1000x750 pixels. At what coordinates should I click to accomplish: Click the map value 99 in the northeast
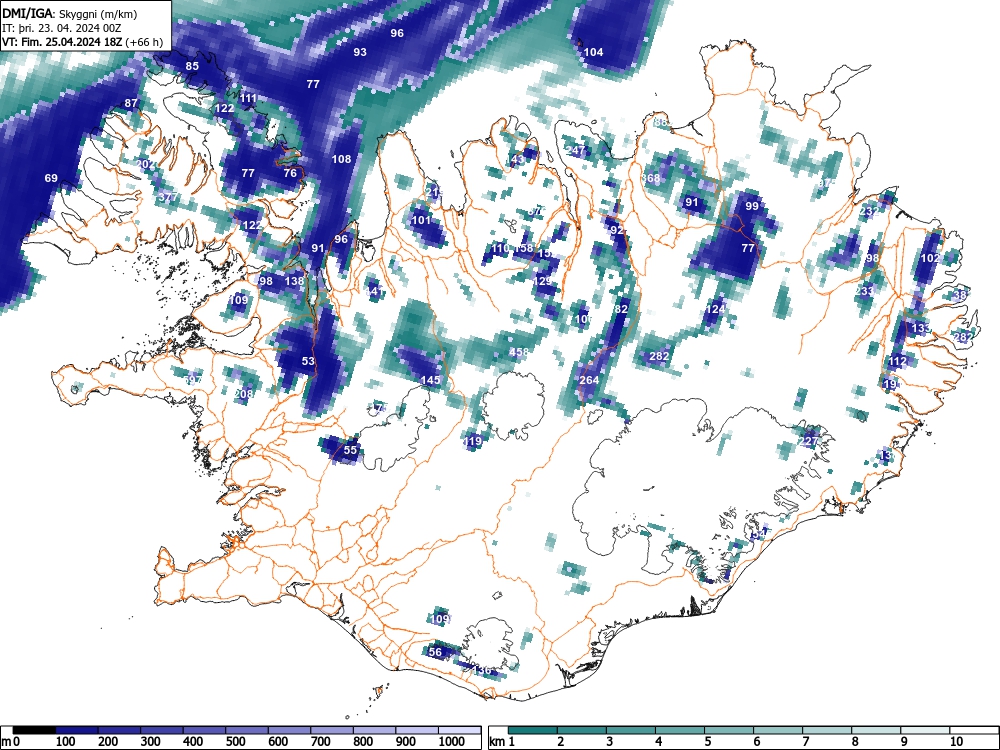pos(752,206)
